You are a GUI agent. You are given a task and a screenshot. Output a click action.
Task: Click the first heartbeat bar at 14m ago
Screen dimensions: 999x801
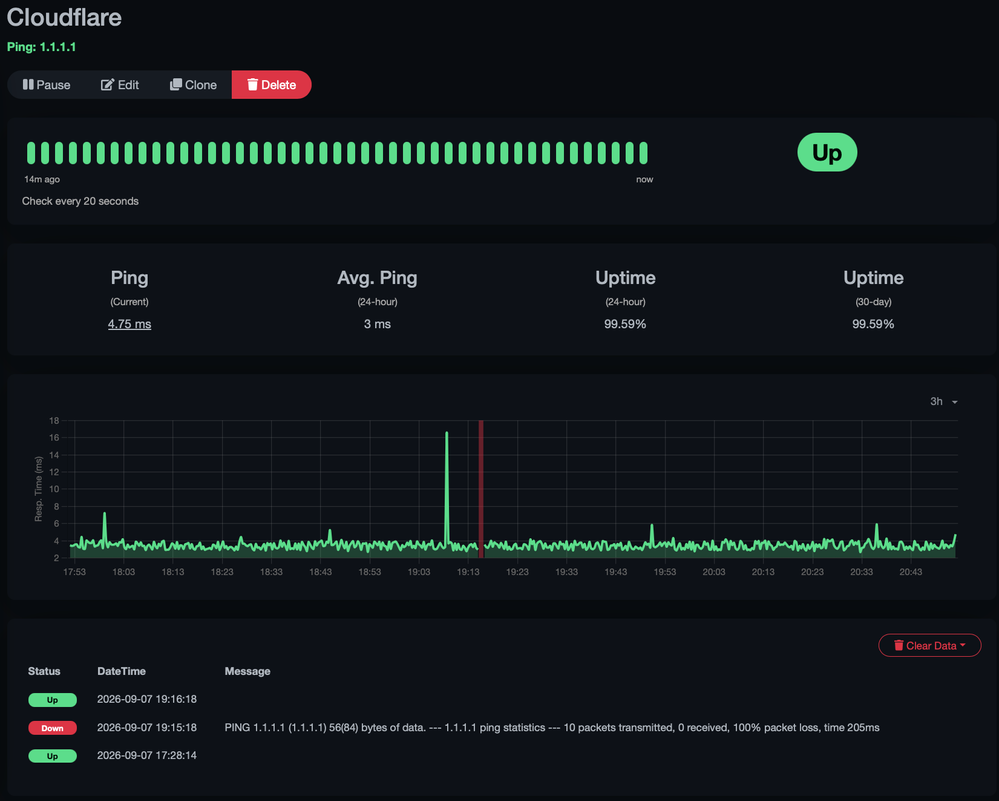(31, 153)
